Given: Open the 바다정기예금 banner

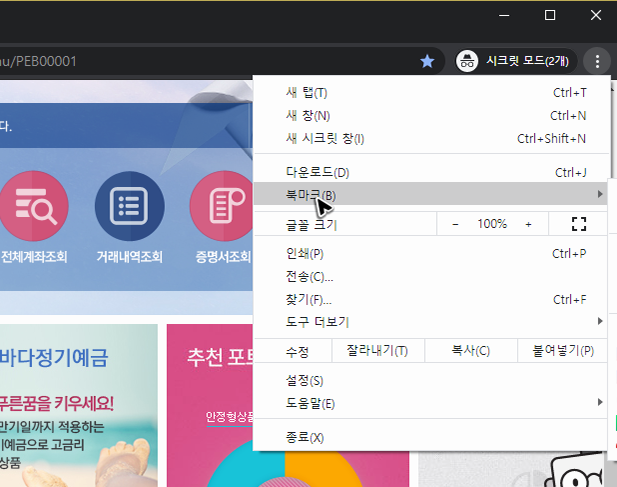Looking at the screenshot, I should (x=79, y=405).
